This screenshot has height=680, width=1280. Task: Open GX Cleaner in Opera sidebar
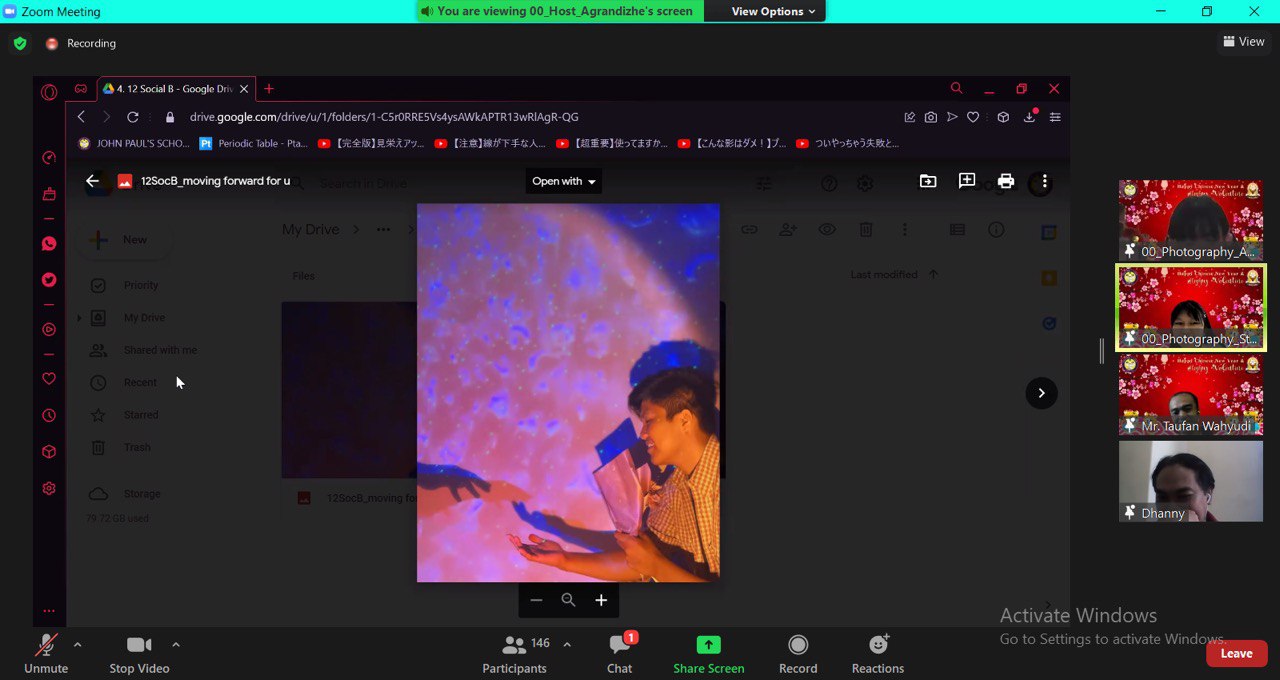coord(49,194)
